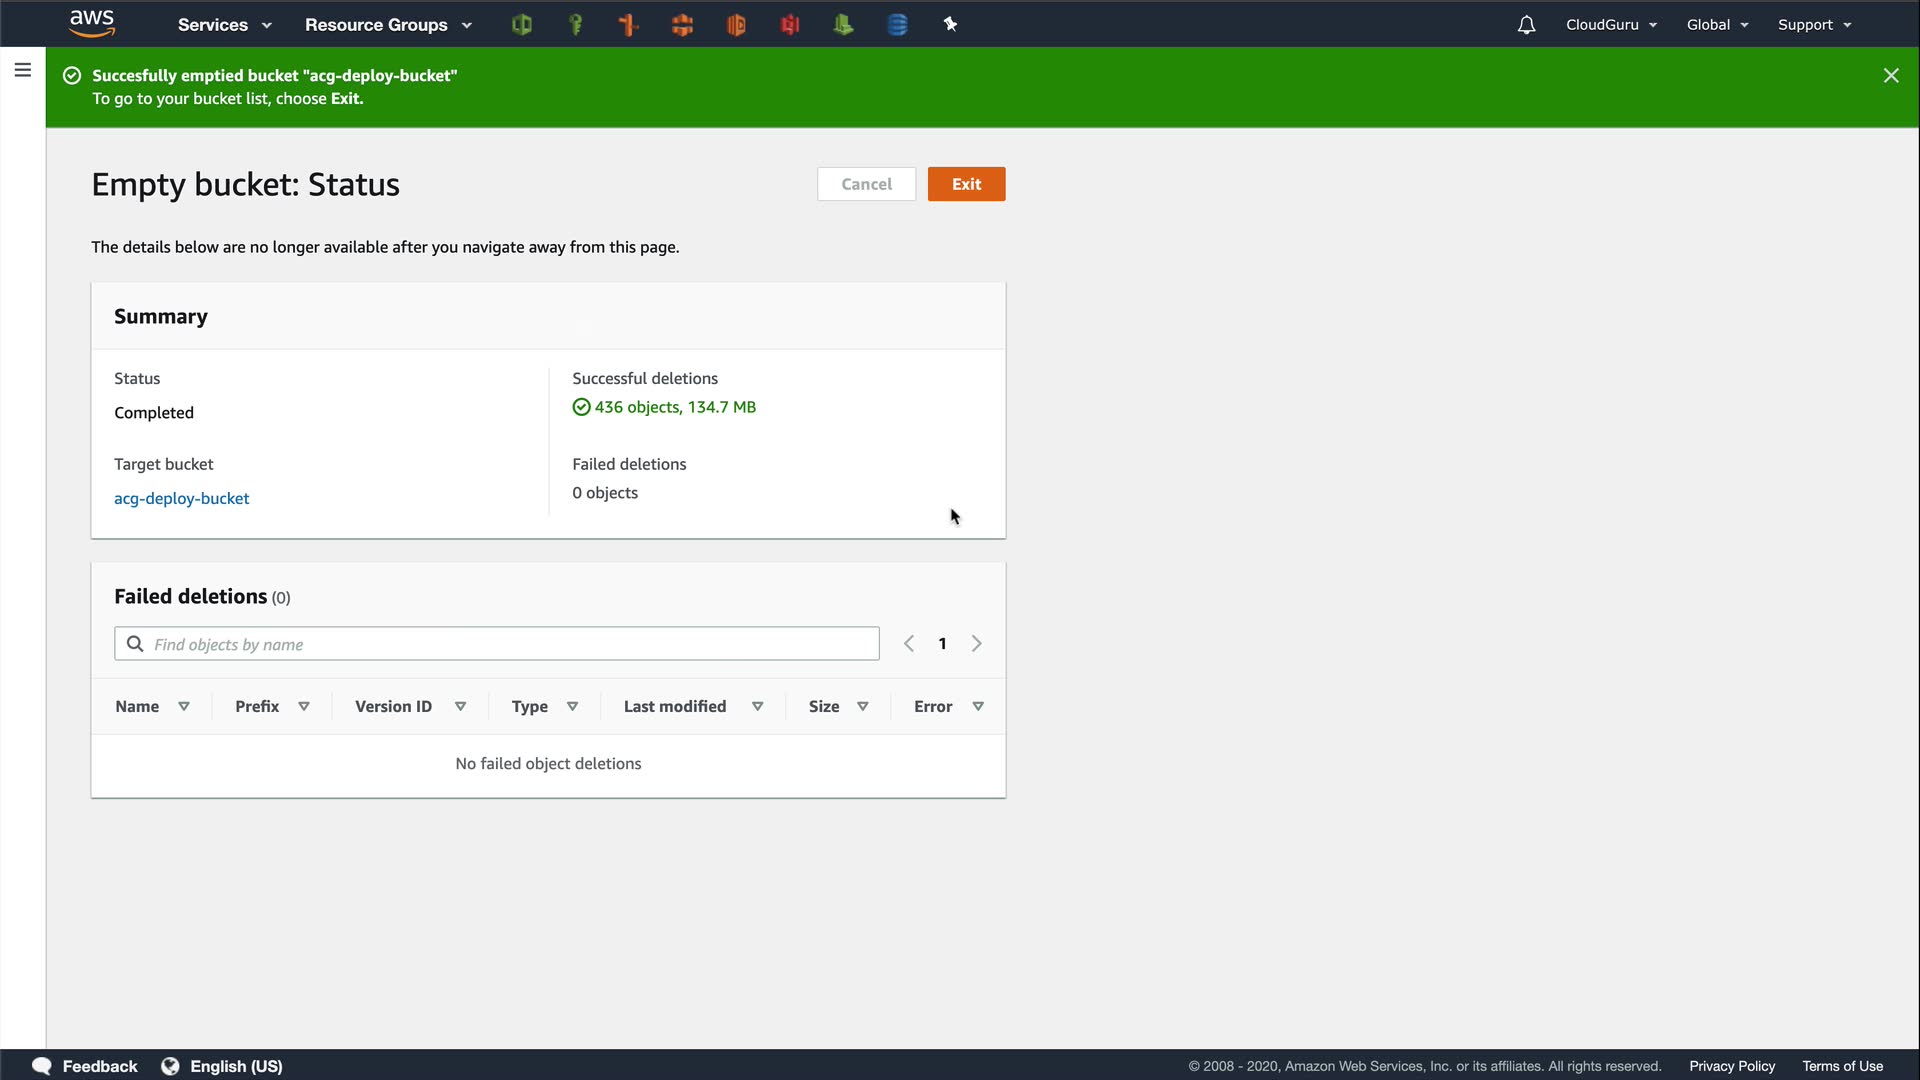Open the Support menu
Image resolution: width=1920 pixels, height=1080 pixels.
(x=1814, y=25)
